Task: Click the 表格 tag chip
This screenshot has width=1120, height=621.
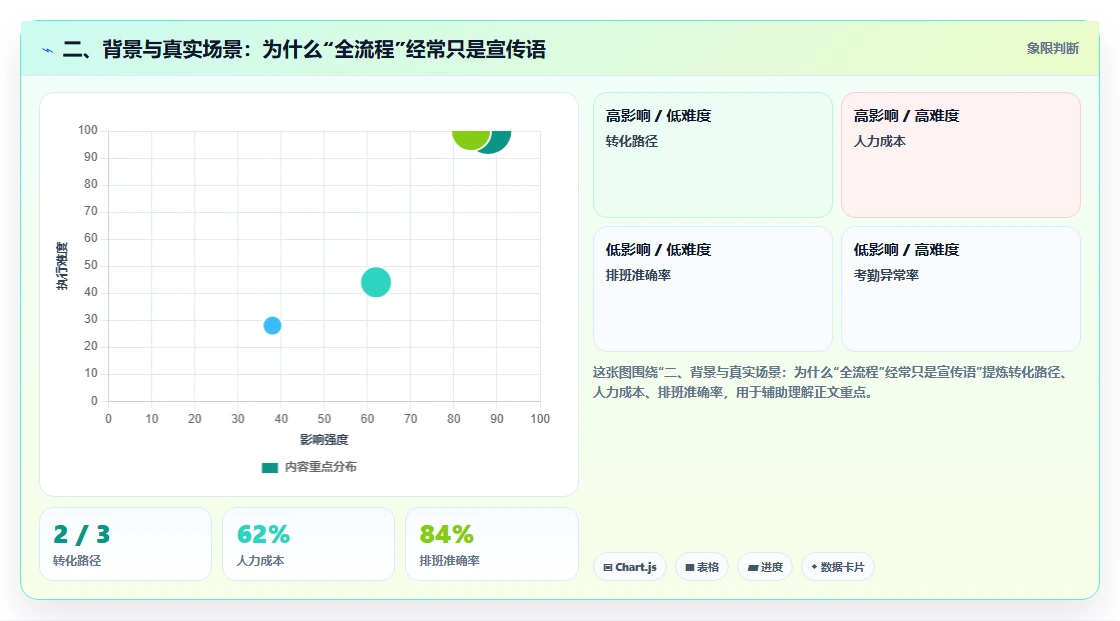Action: (702, 567)
